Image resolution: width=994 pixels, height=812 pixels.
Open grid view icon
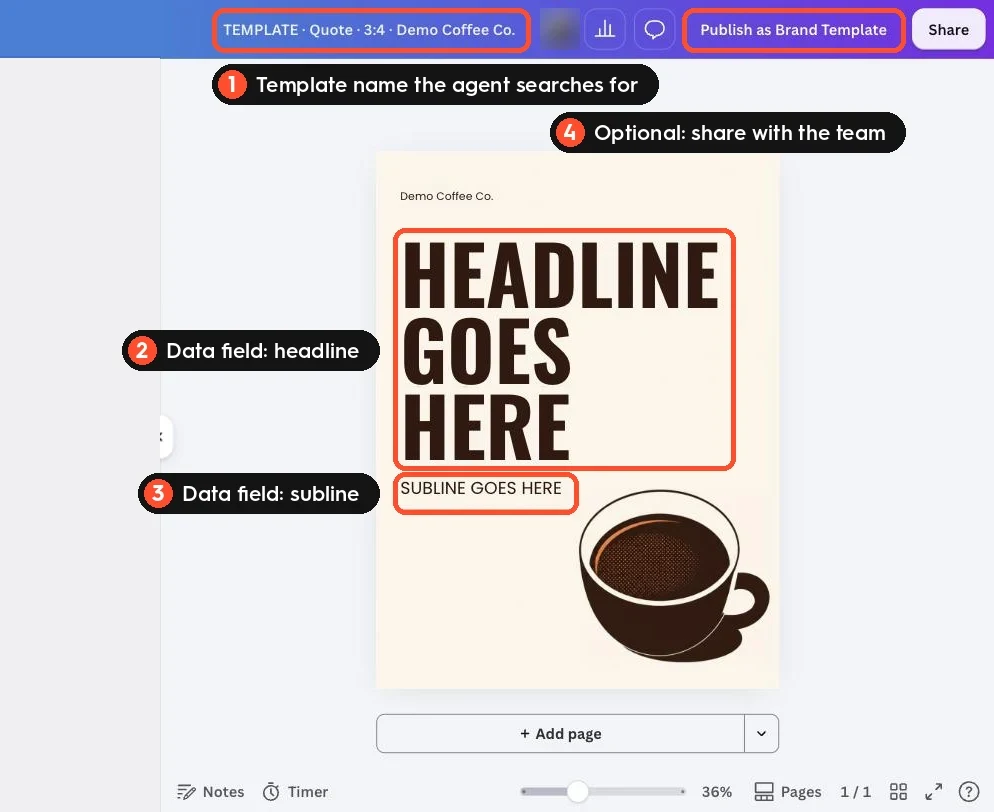tap(898, 792)
